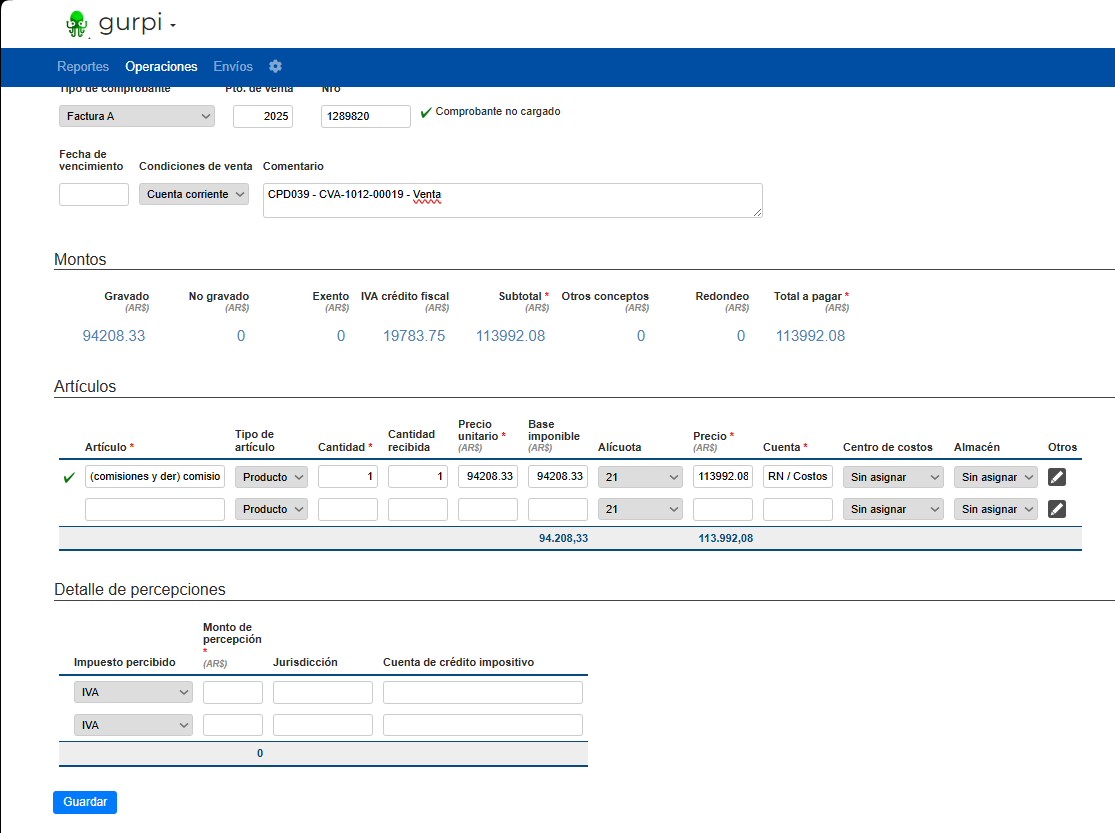Open Centro de costos dropdown in empty row

(893, 509)
